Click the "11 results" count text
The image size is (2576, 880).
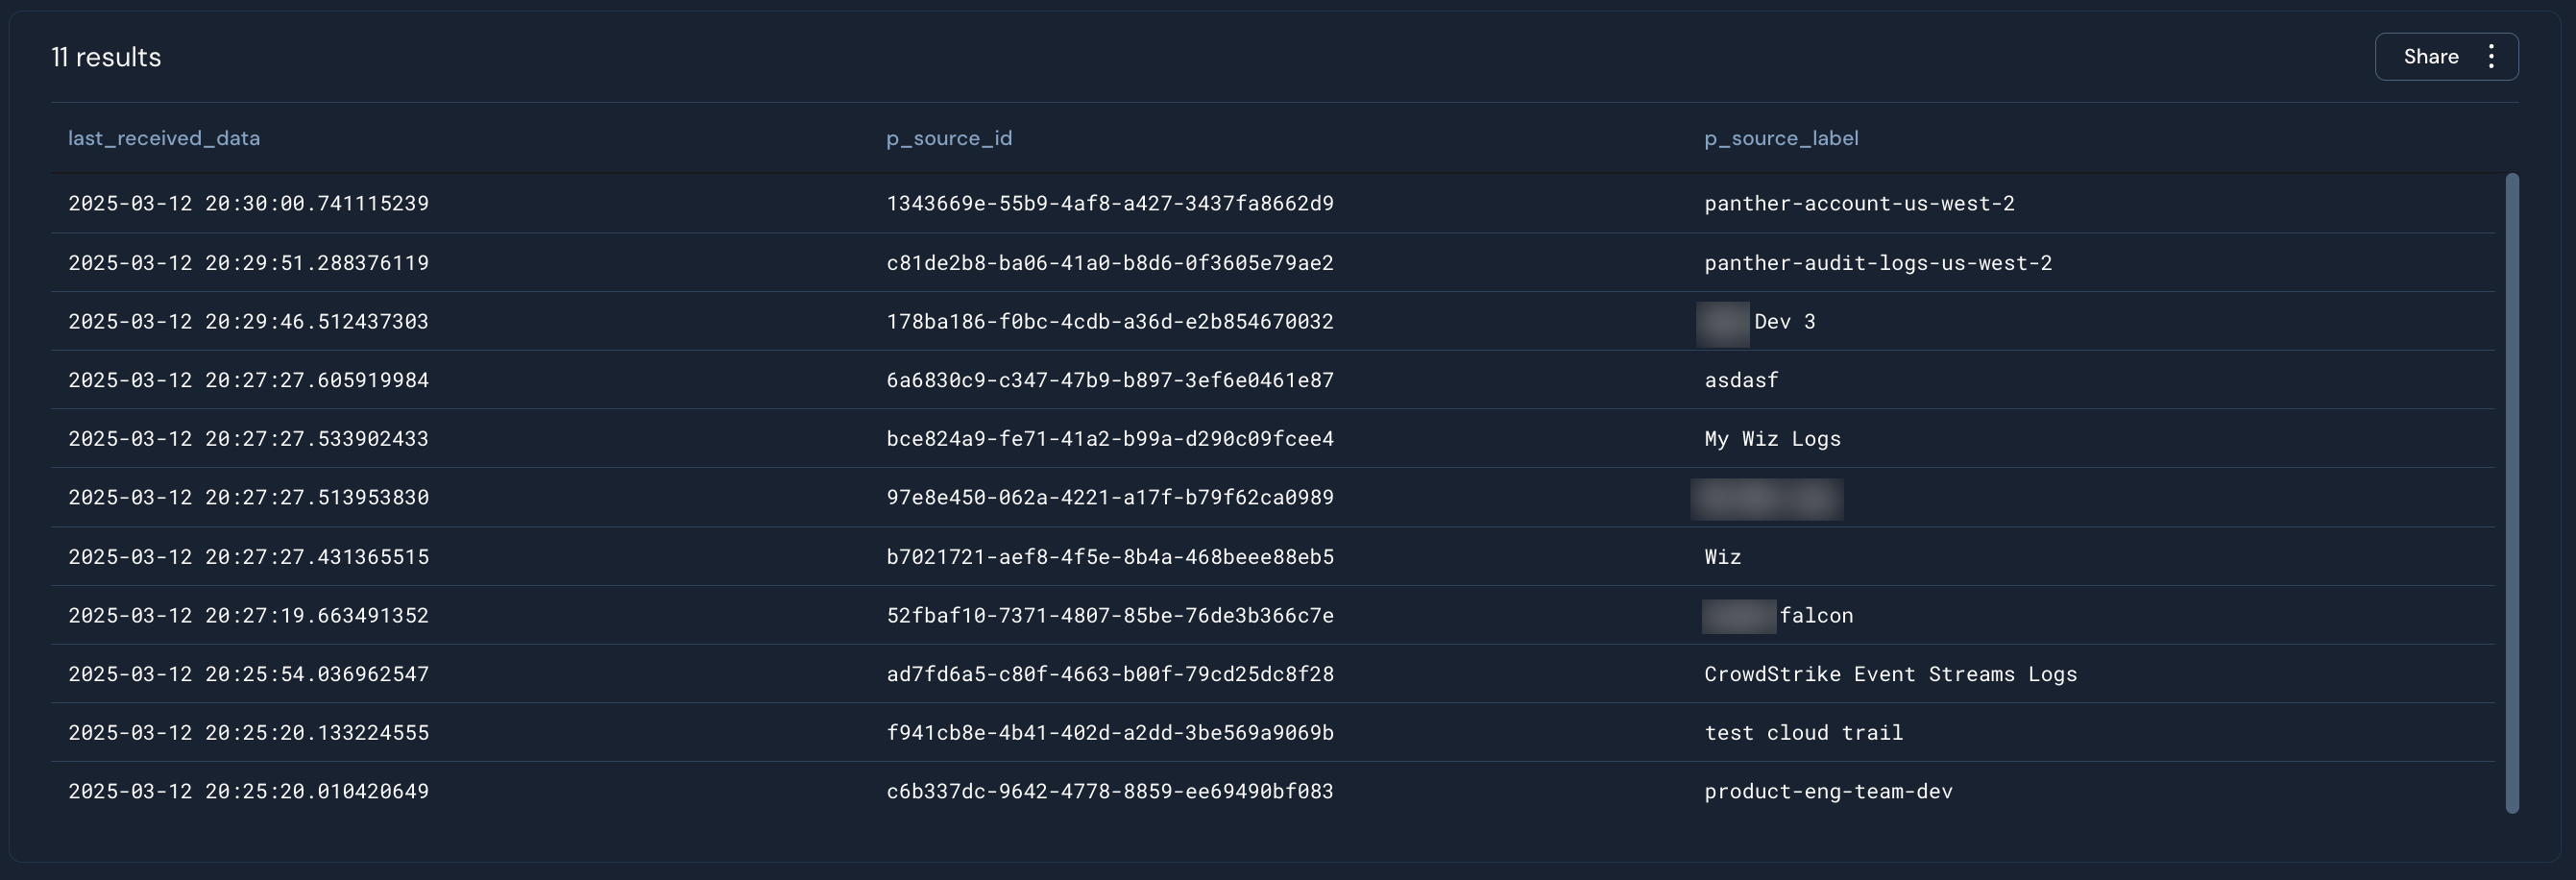tap(106, 57)
